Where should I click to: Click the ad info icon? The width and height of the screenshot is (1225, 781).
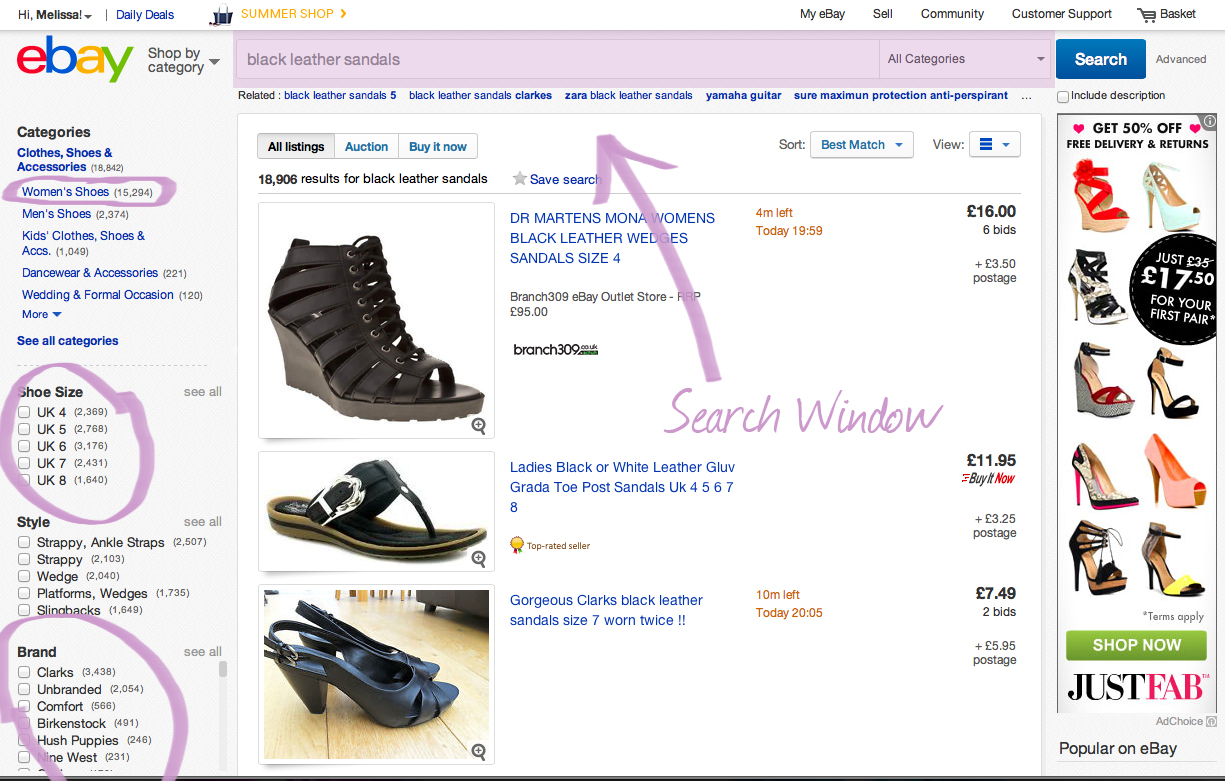pos(1210,120)
